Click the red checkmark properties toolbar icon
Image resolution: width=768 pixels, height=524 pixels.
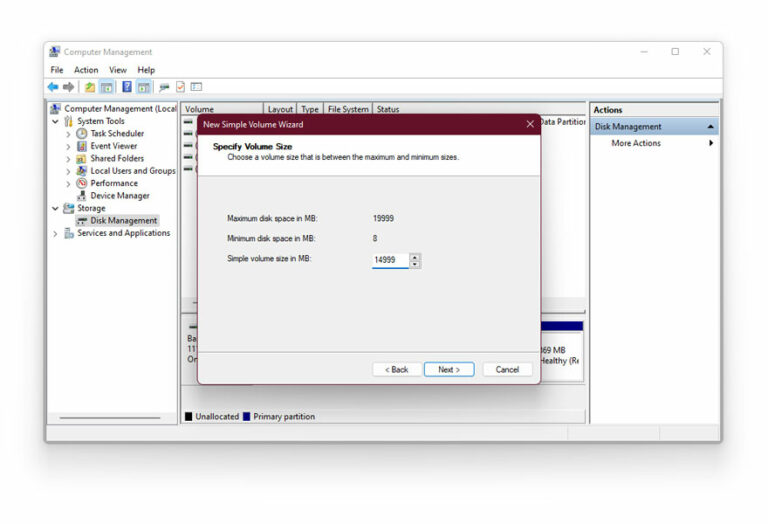pos(180,87)
